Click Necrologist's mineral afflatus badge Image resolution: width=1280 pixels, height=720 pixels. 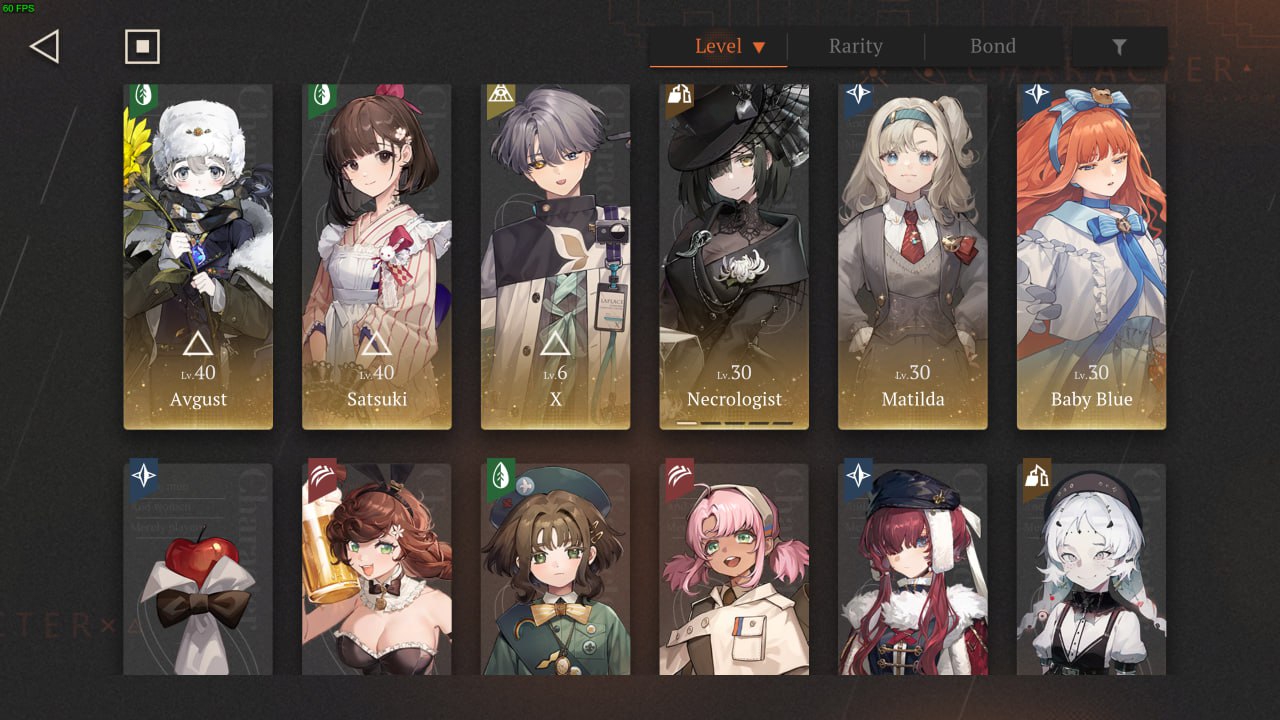click(x=679, y=98)
